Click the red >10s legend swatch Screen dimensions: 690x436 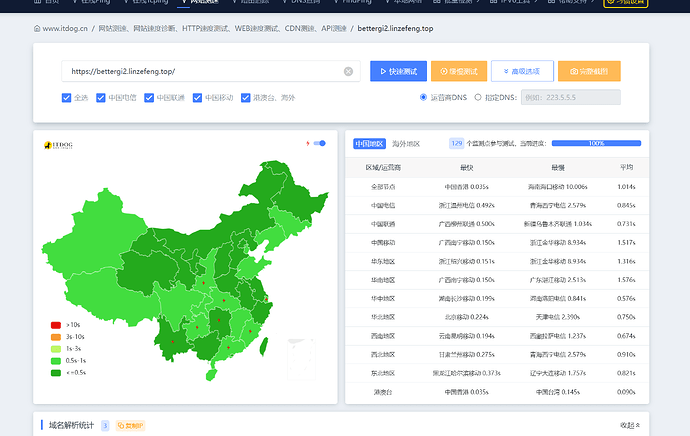point(56,325)
